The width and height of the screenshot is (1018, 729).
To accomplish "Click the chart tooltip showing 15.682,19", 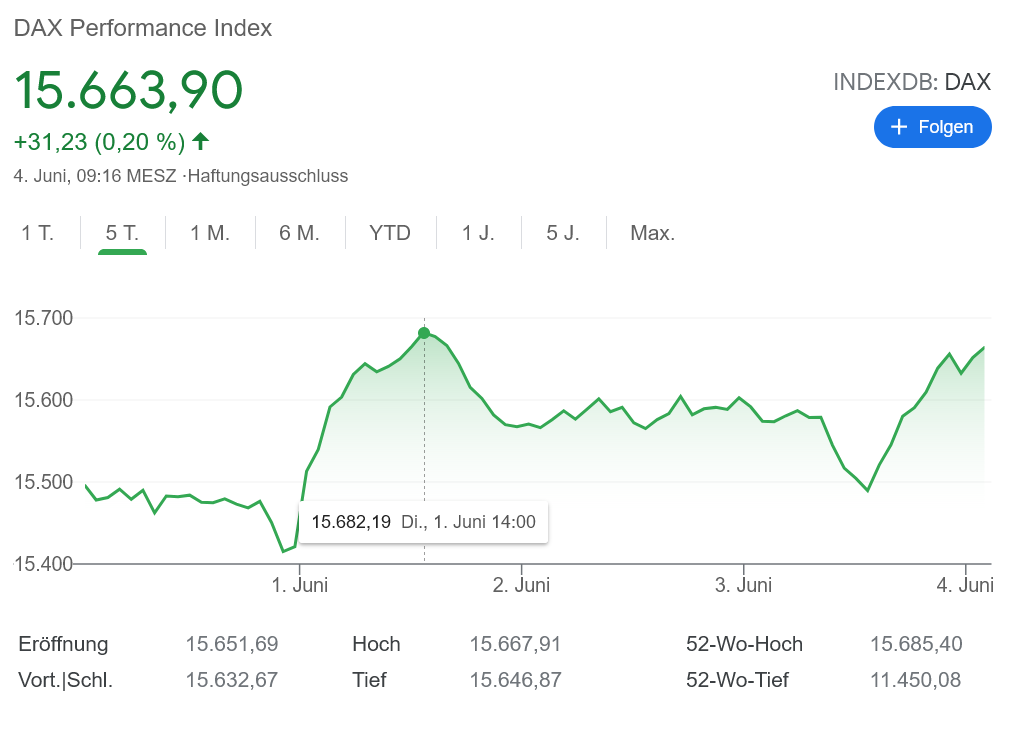I will [423, 522].
